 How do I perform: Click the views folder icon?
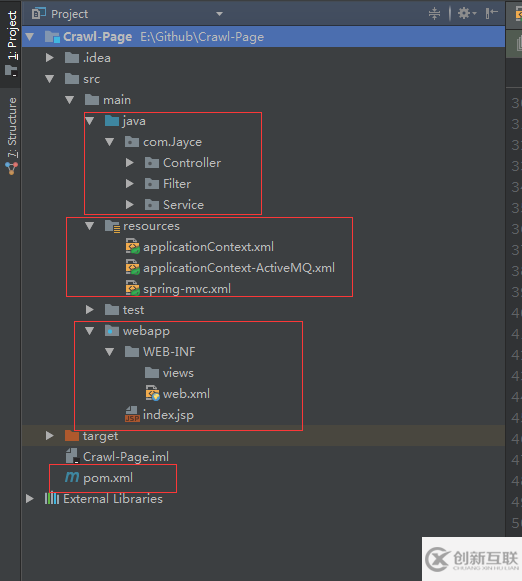click(x=152, y=373)
